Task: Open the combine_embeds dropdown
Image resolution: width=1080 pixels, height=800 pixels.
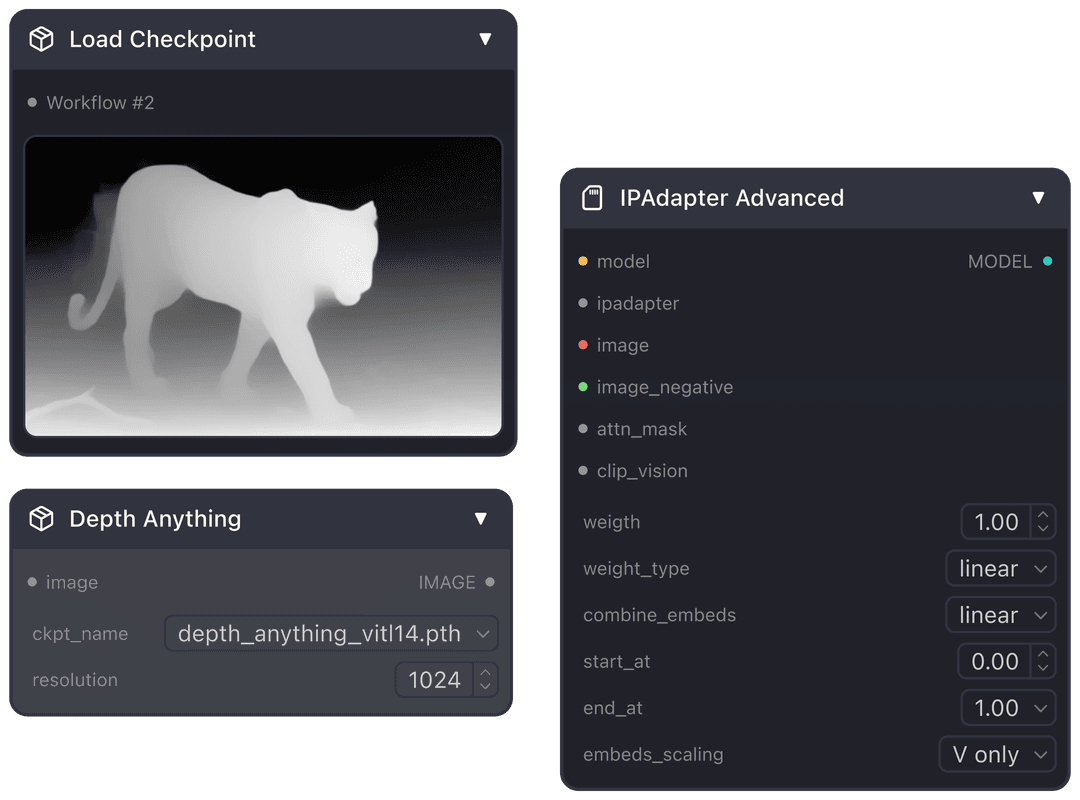Action: [1000, 615]
